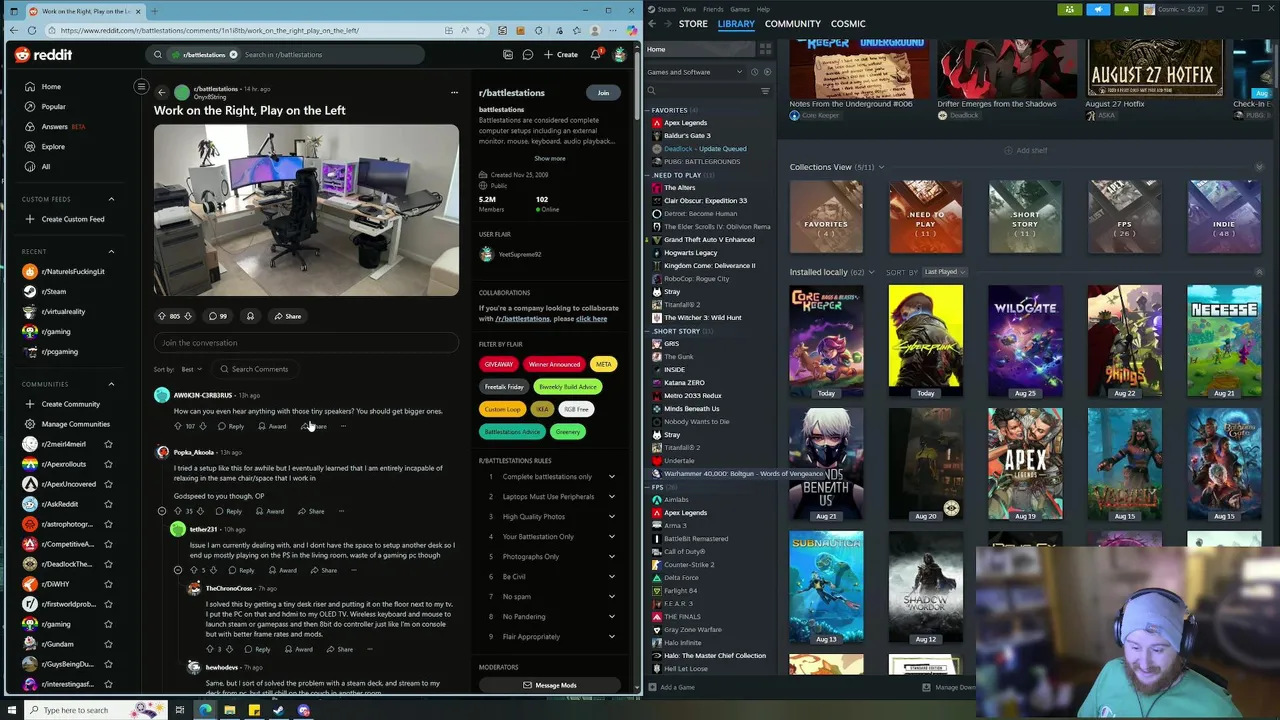The image size is (1280, 720).
Task: Click Steam friends green button
Action: tap(1070, 9)
